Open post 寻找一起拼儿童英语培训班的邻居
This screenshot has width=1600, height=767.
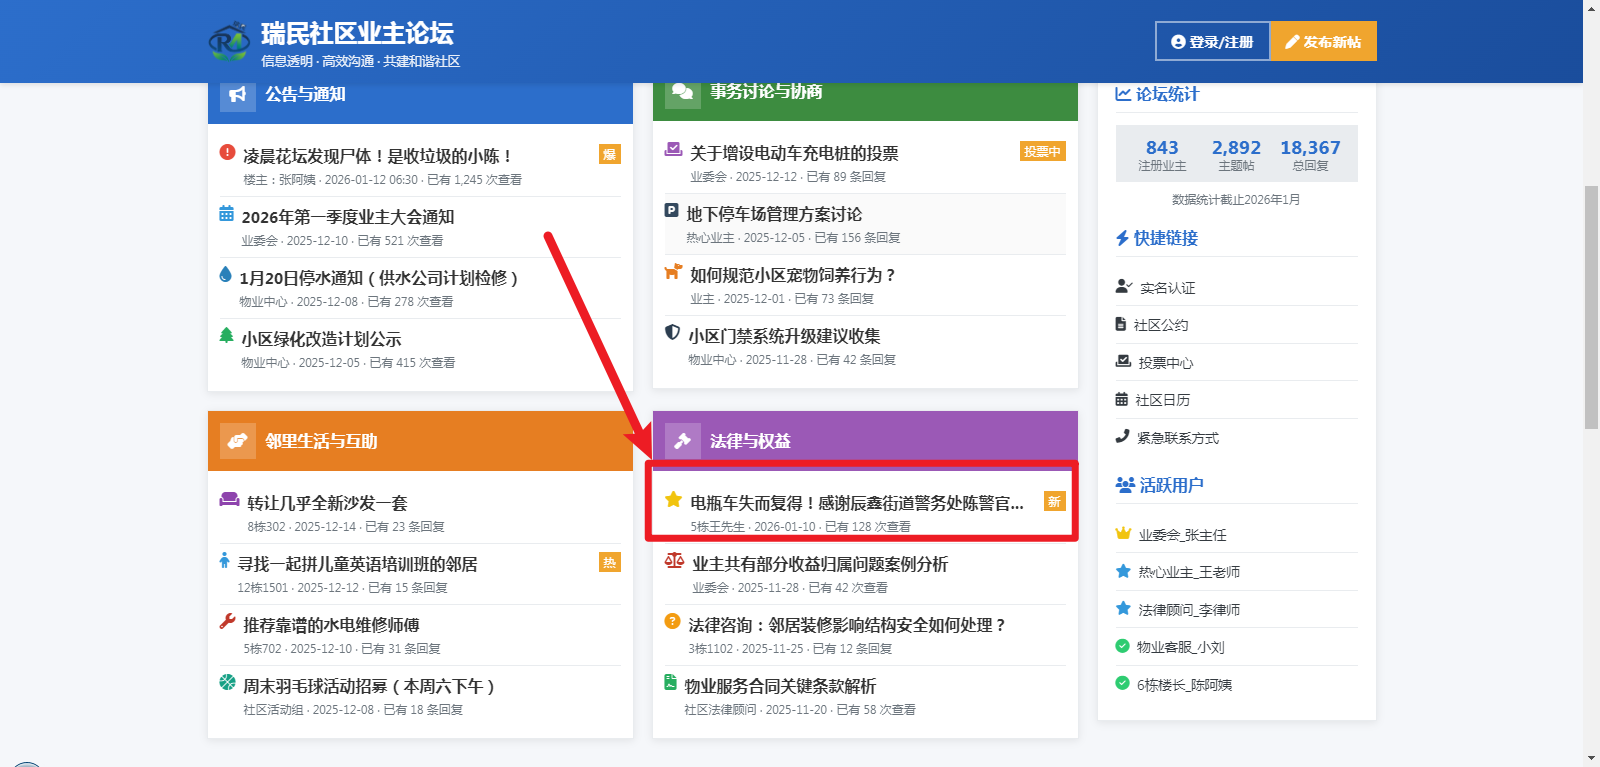tap(357, 564)
